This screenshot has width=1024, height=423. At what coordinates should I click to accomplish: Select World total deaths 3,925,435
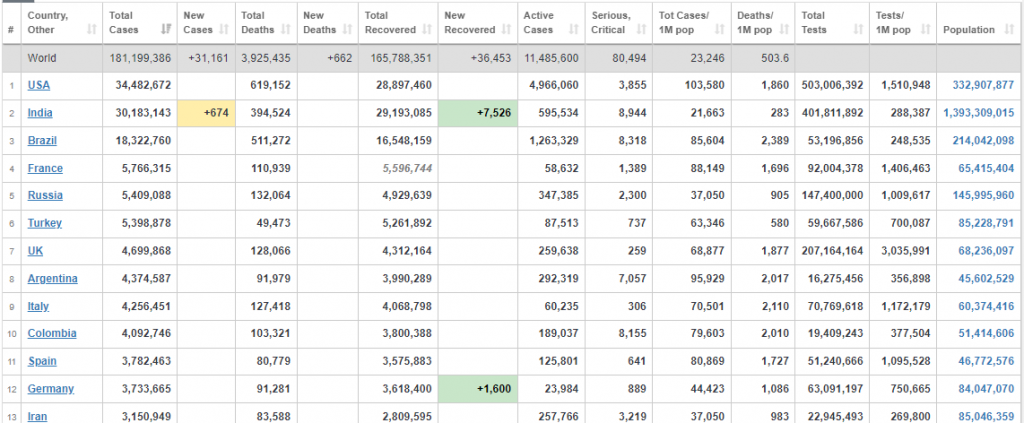266,58
